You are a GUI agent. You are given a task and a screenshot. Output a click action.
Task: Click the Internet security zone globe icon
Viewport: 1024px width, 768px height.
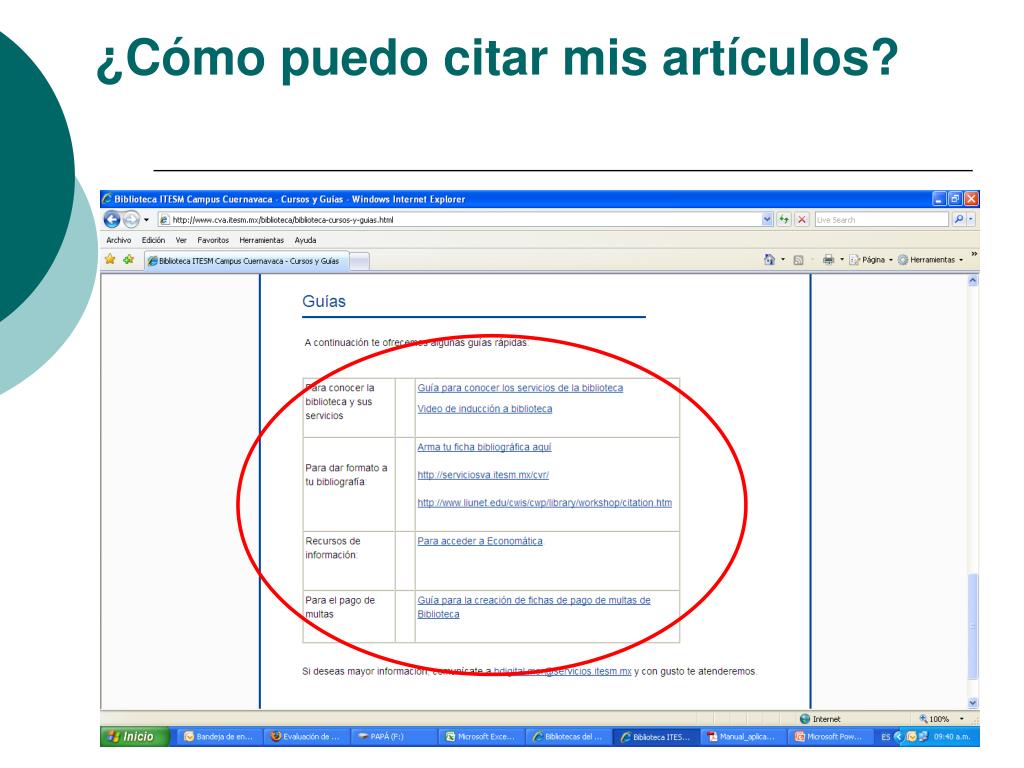pyautogui.click(x=805, y=718)
